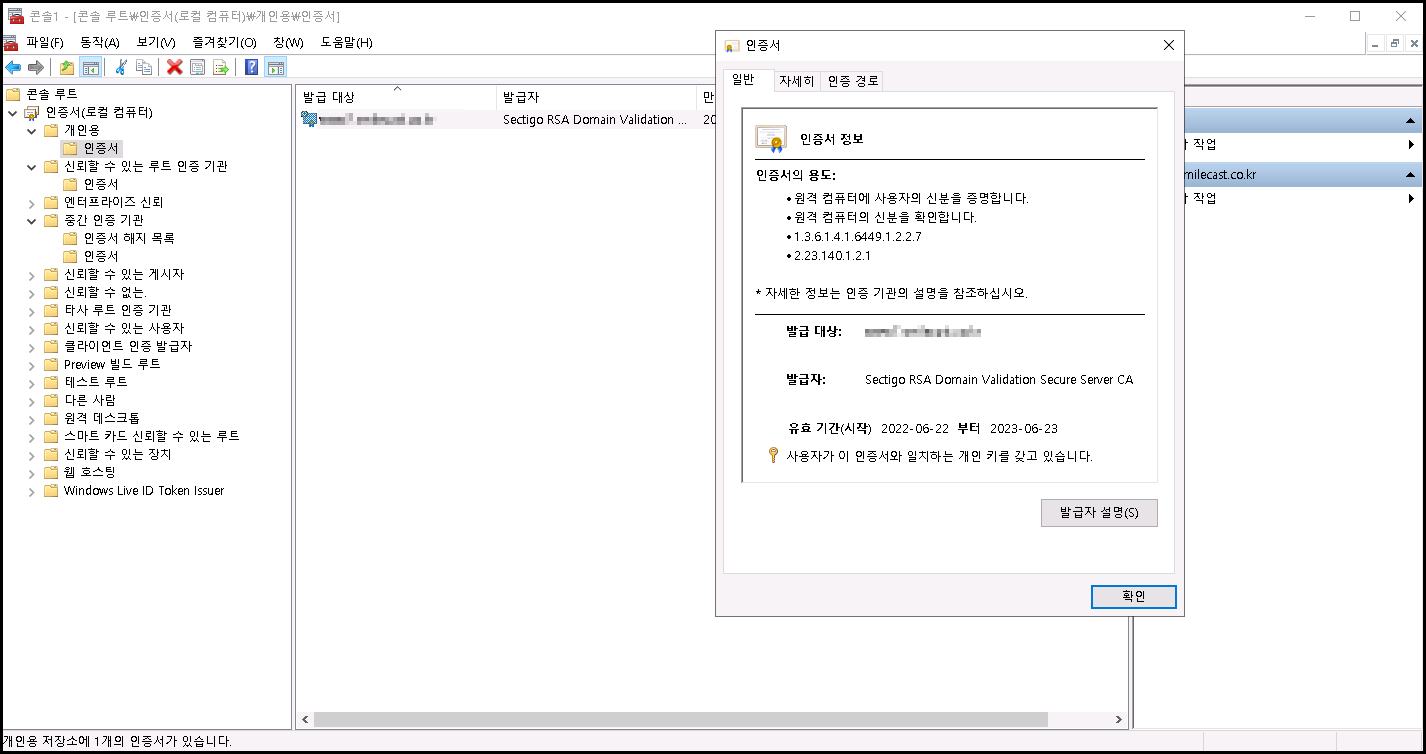Expand the 신뢰할 수 있는 게시자 node
Image resolution: width=1426 pixels, height=754 pixels.
click(x=32, y=274)
